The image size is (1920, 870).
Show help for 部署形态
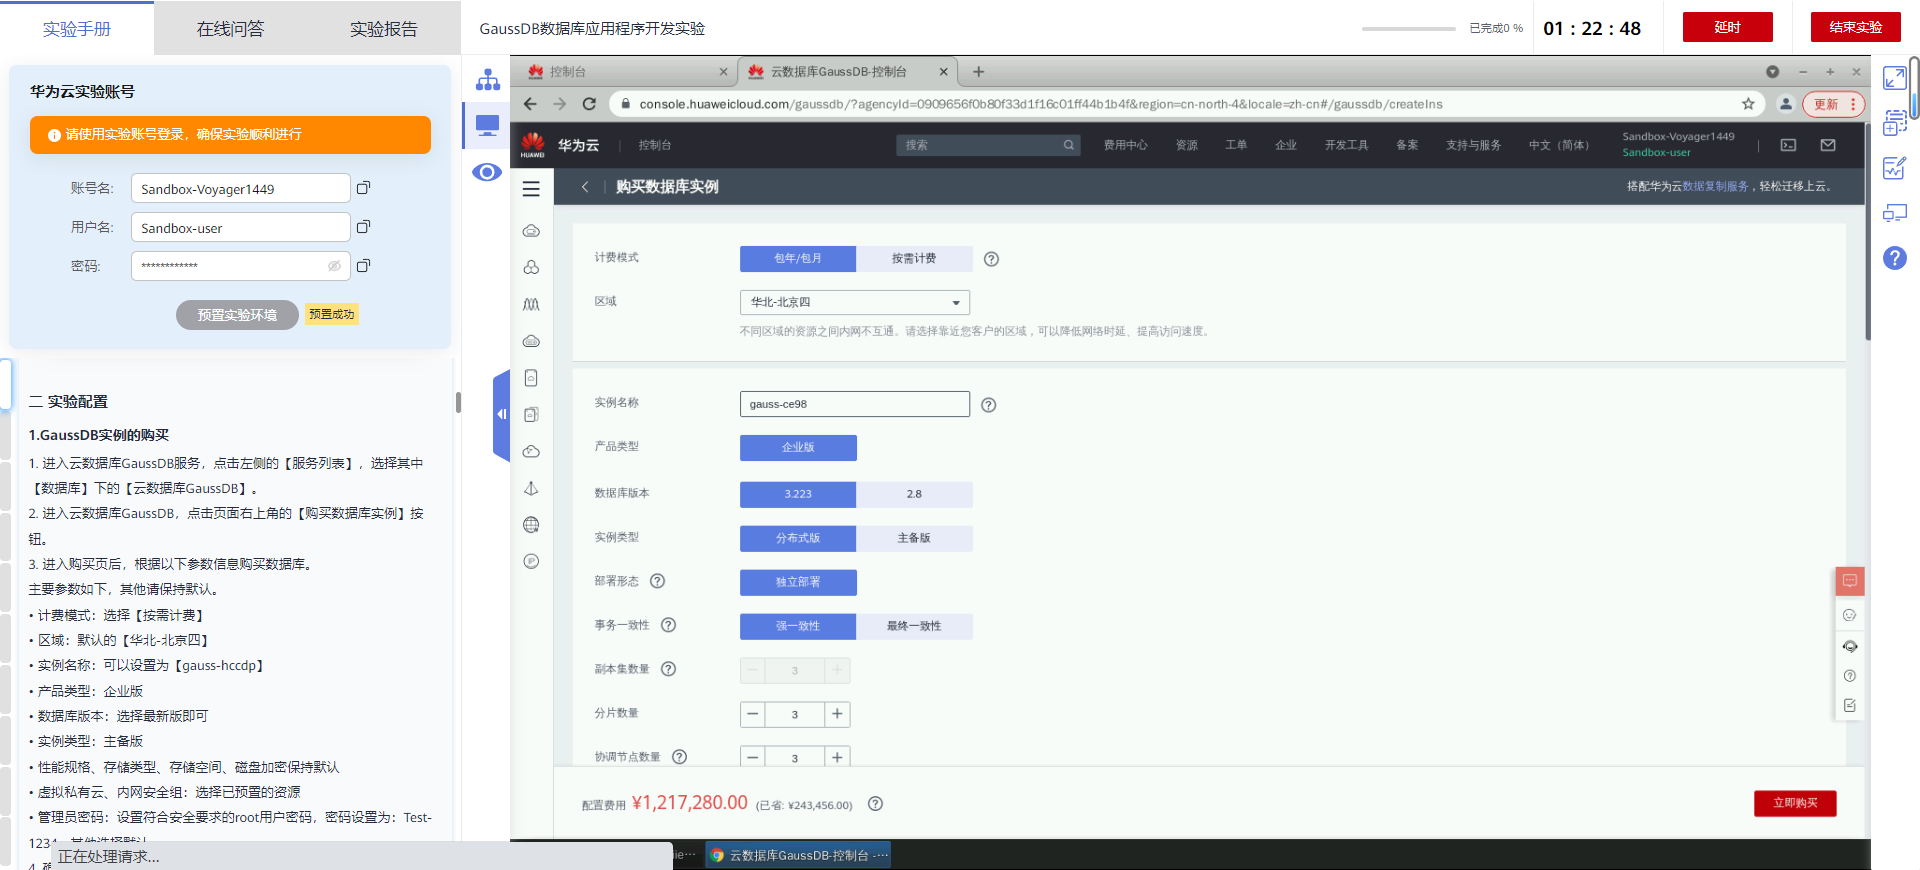click(x=657, y=581)
